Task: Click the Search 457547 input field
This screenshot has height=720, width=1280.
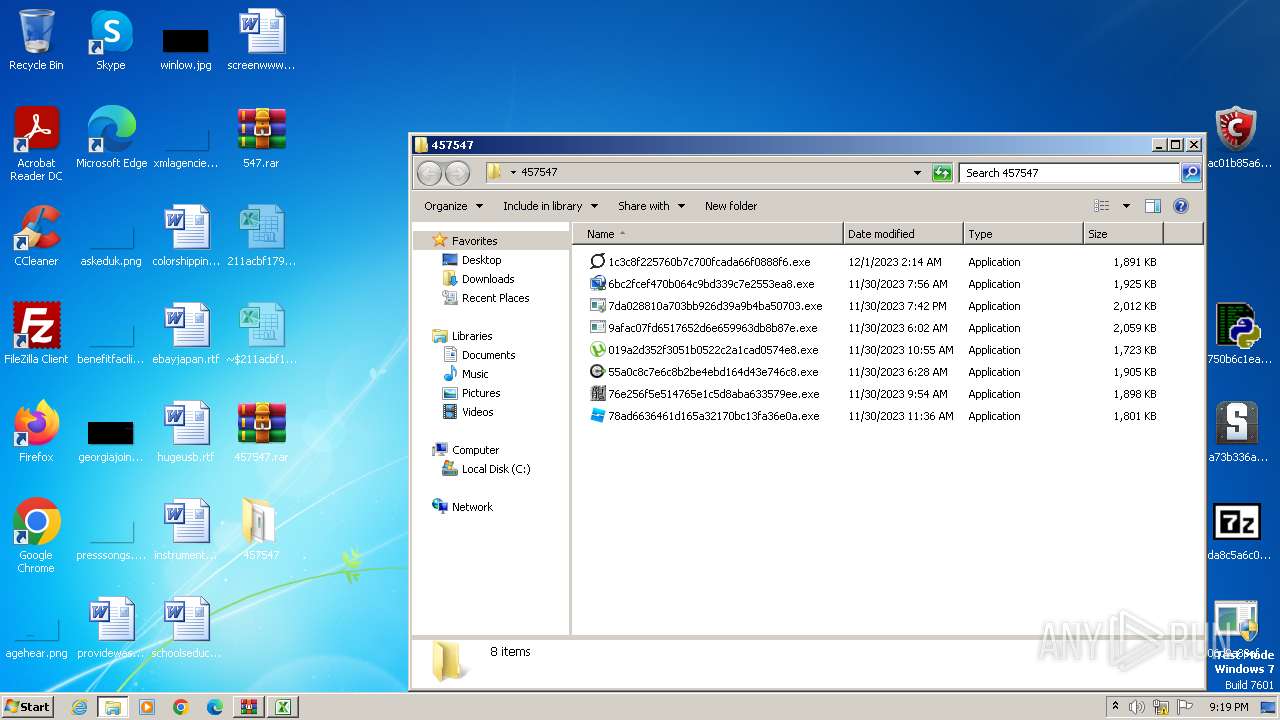Action: [x=1069, y=173]
